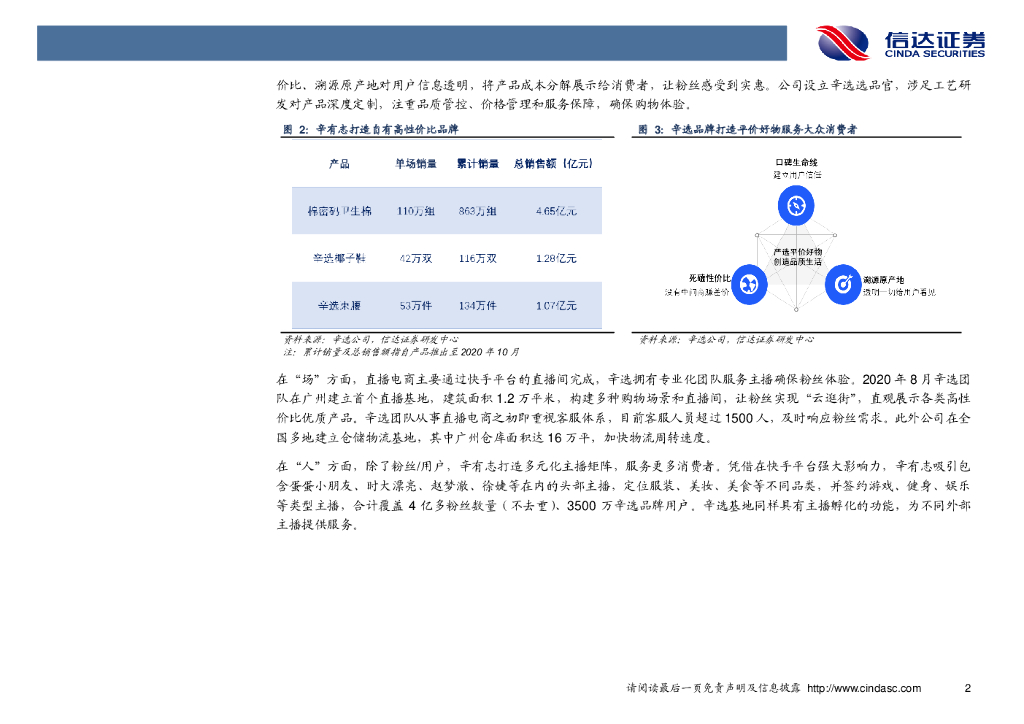Click the page number 2 in footer
The image size is (1024, 724).
[967, 688]
